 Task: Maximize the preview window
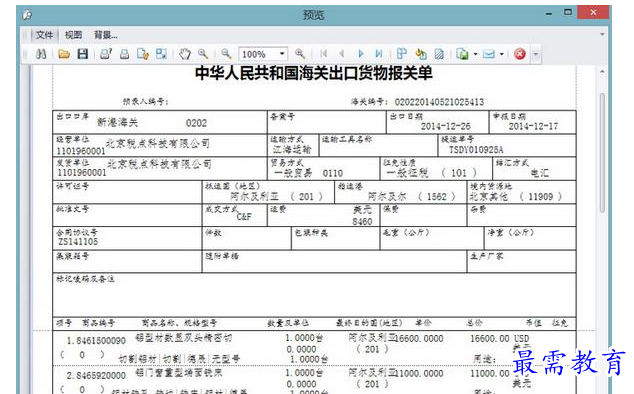click(x=568, y=12)
